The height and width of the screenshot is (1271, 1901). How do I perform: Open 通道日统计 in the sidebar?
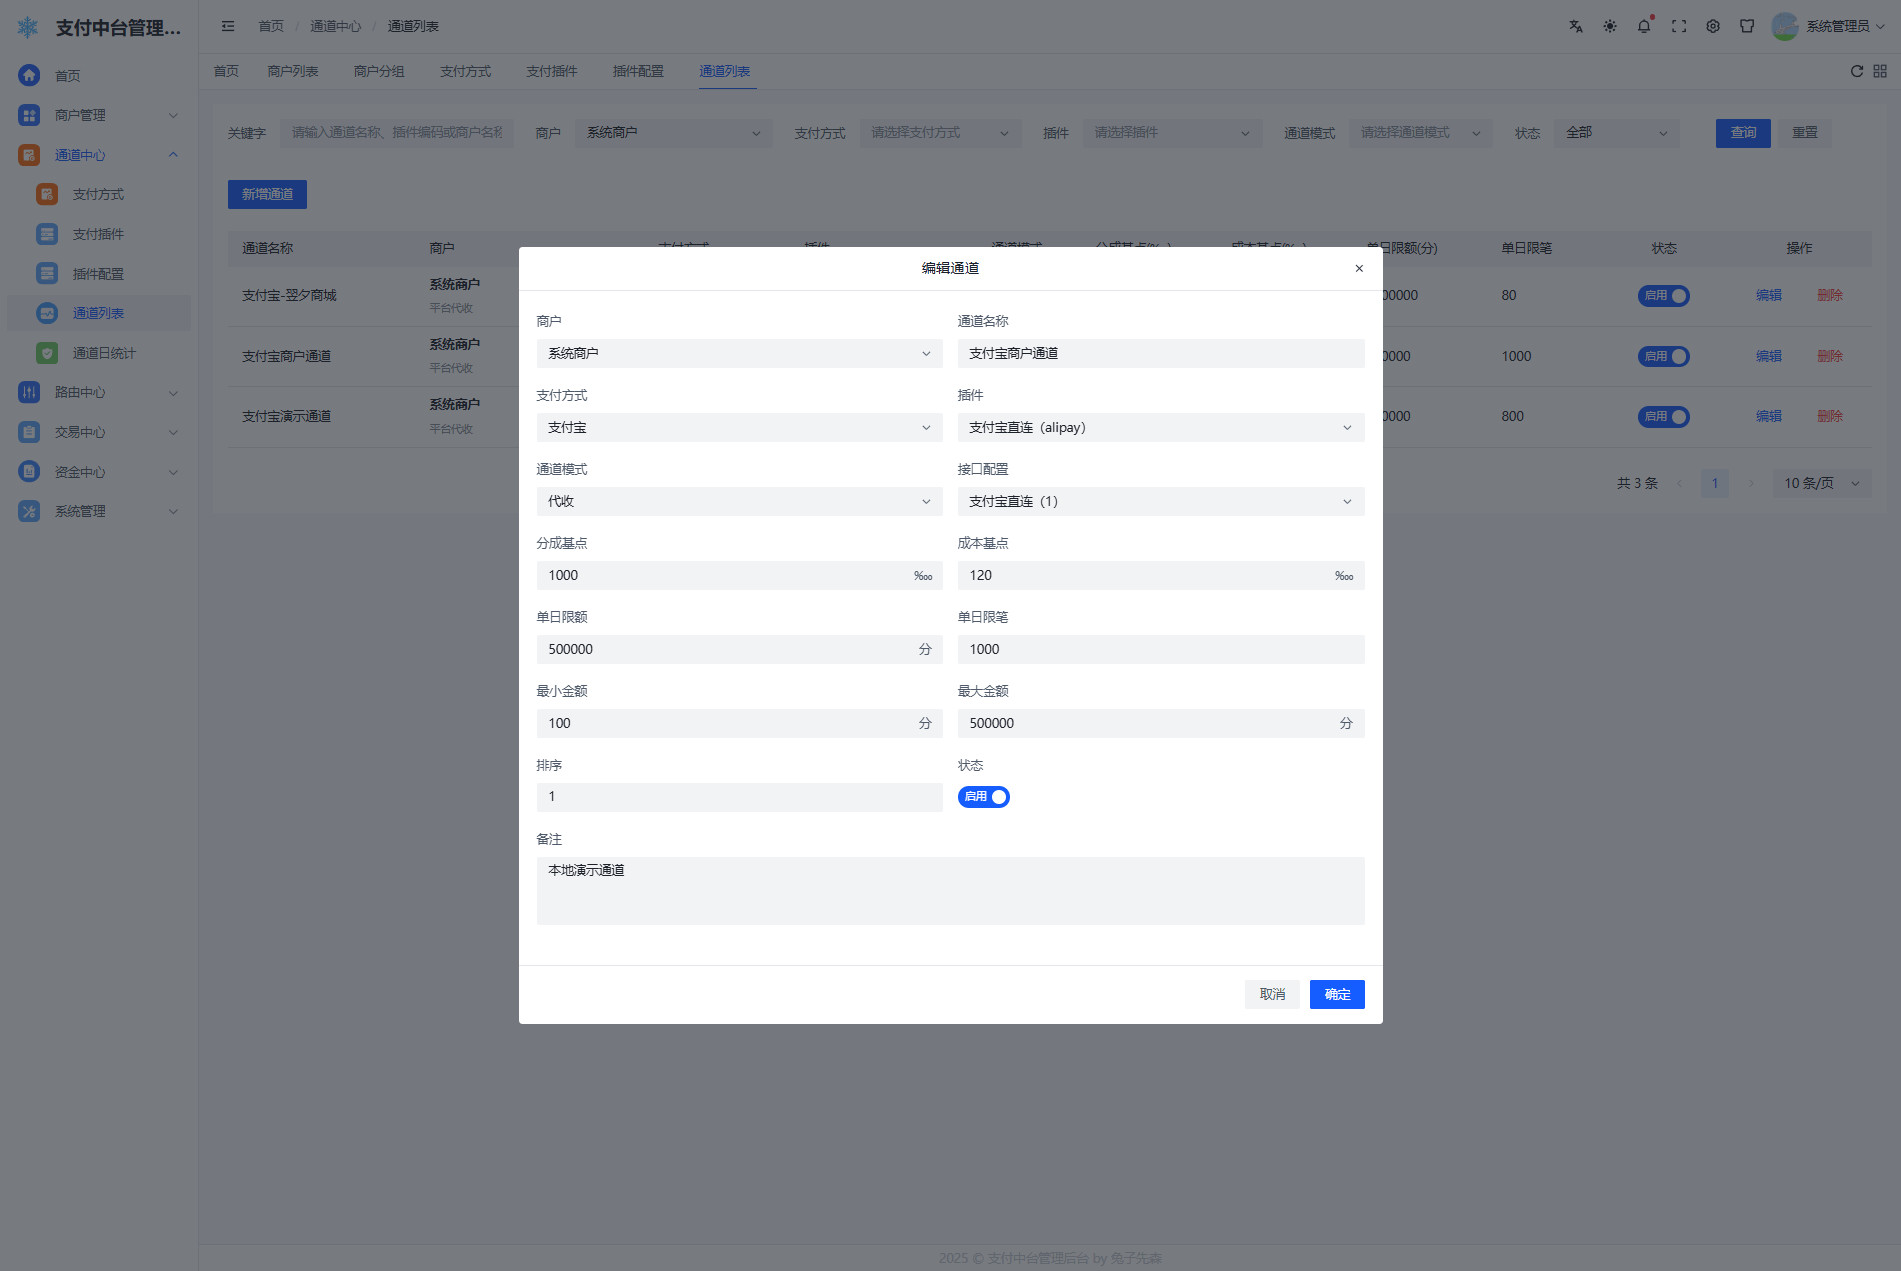tap(104, 353)
